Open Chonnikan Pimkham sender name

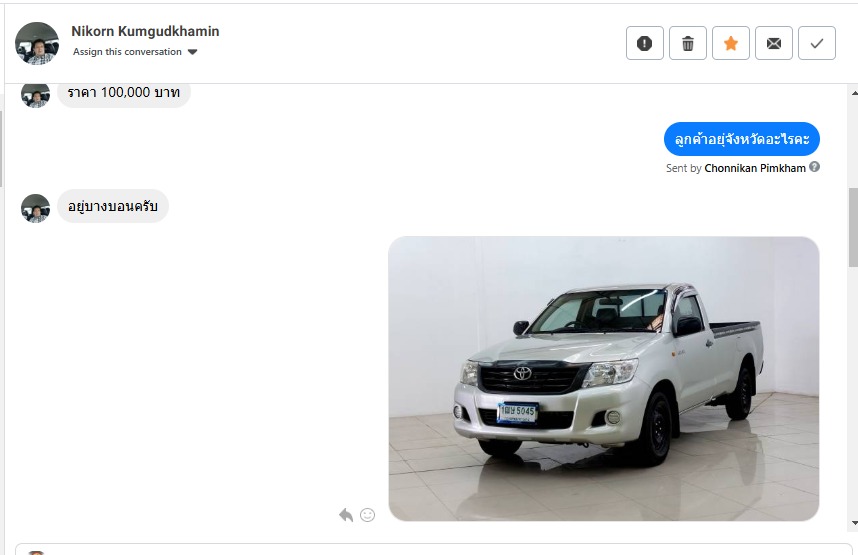tap(755, 168)
